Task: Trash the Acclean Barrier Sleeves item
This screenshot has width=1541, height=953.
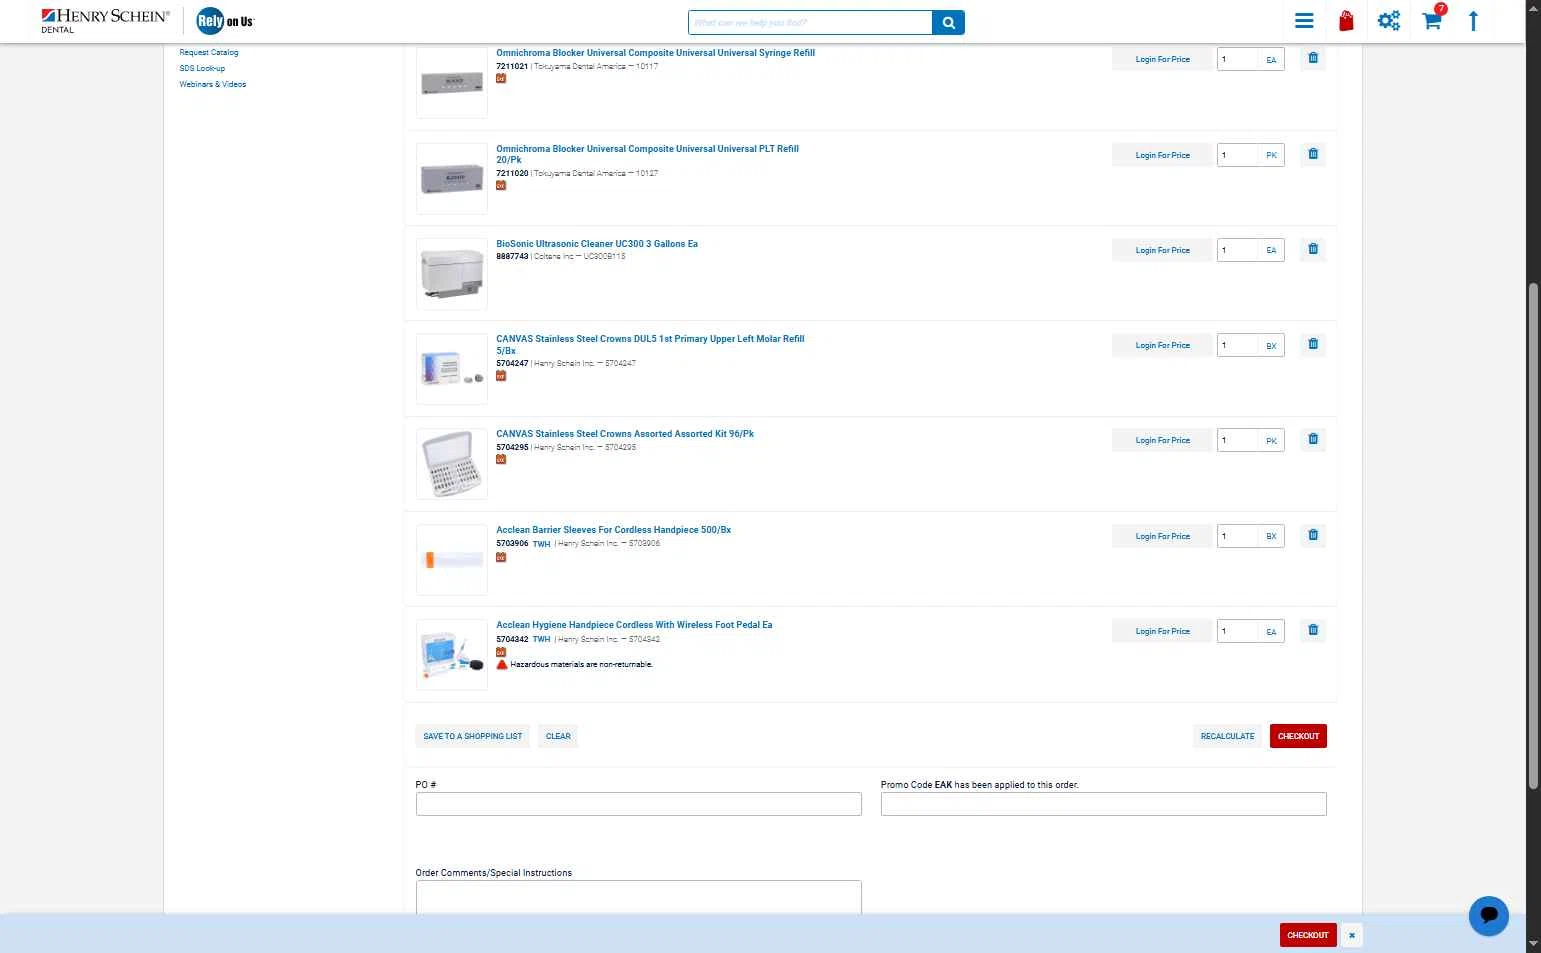Action: click(1313, 535)
